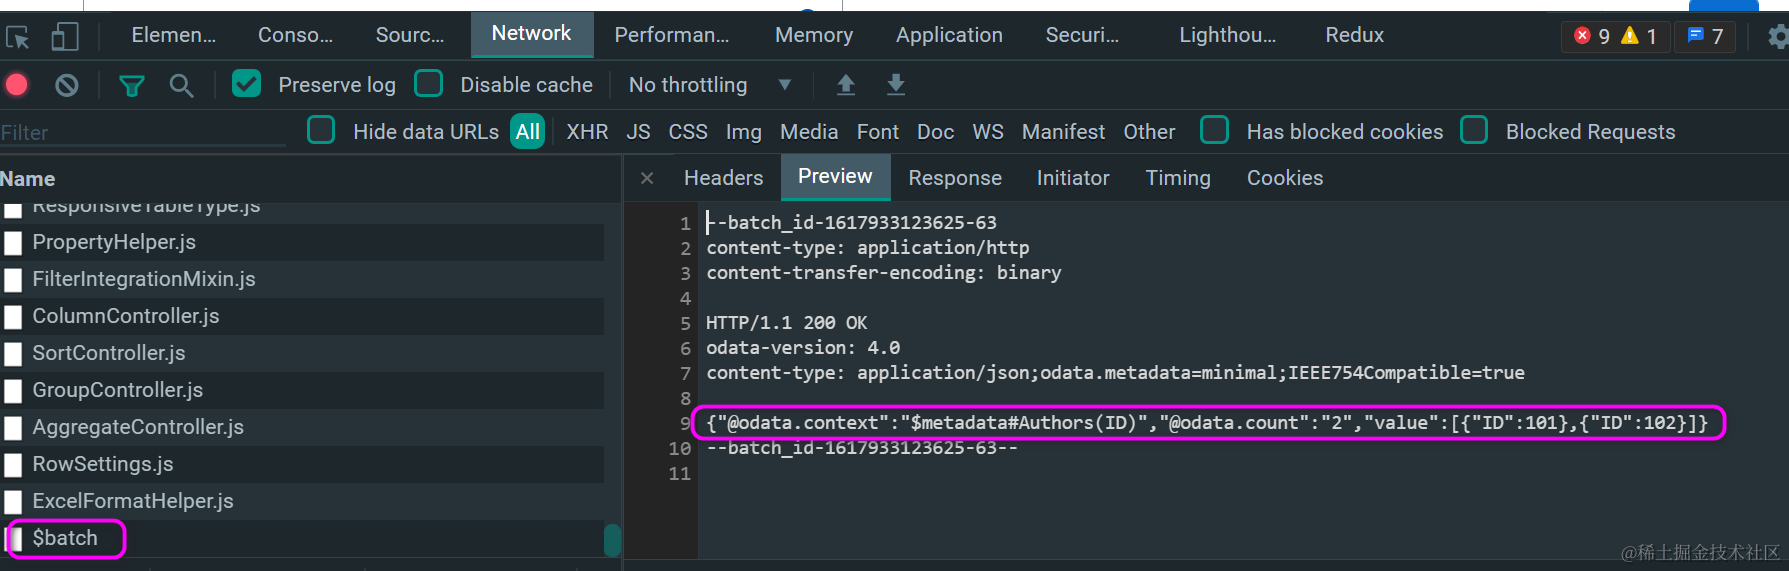Focus the Filter text field
This screenshot has width=1789, height=571.
[x=143, y=133]
